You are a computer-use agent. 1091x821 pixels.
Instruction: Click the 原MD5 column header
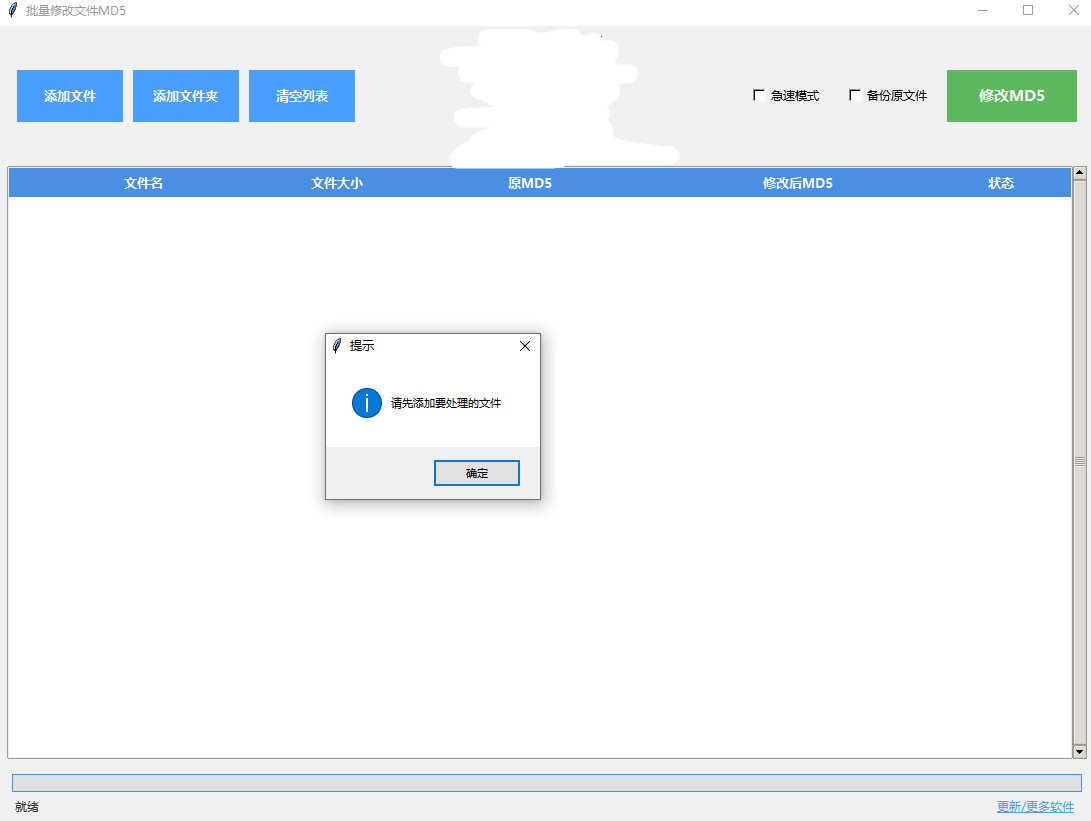tap(530, 183)
